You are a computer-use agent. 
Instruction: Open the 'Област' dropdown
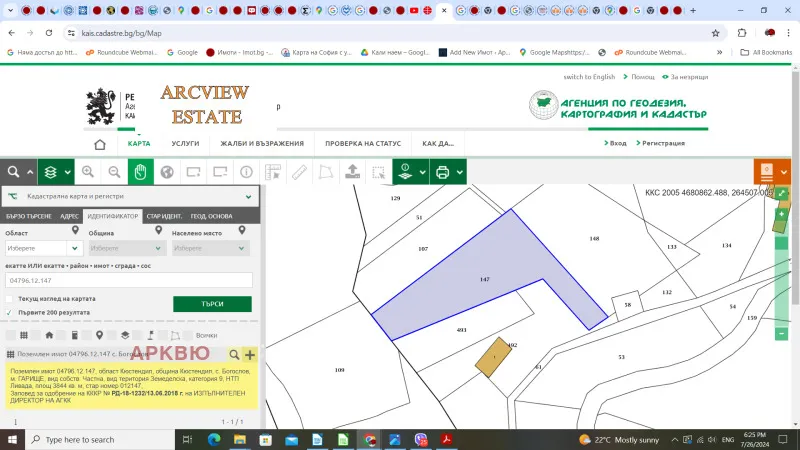click(43, 248)
